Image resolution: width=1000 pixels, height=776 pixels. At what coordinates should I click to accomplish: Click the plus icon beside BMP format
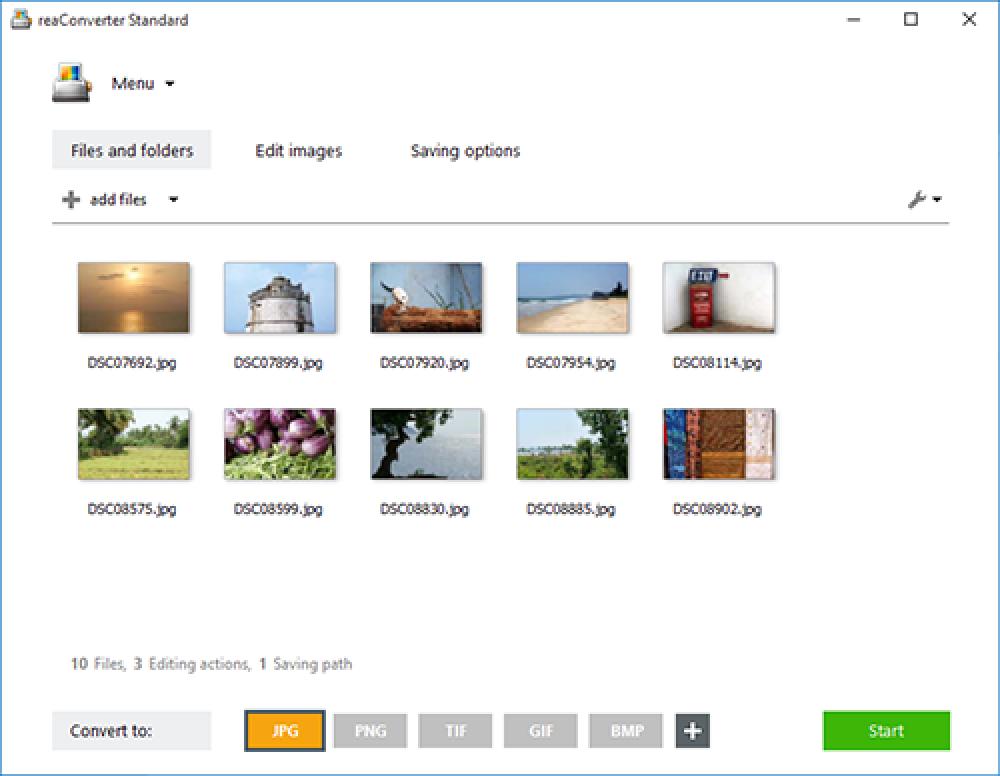[x=690, y=731]
